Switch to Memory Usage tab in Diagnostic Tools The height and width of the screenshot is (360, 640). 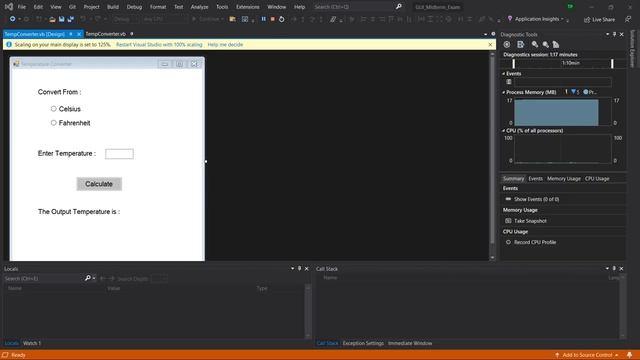[x=564, y=179]
